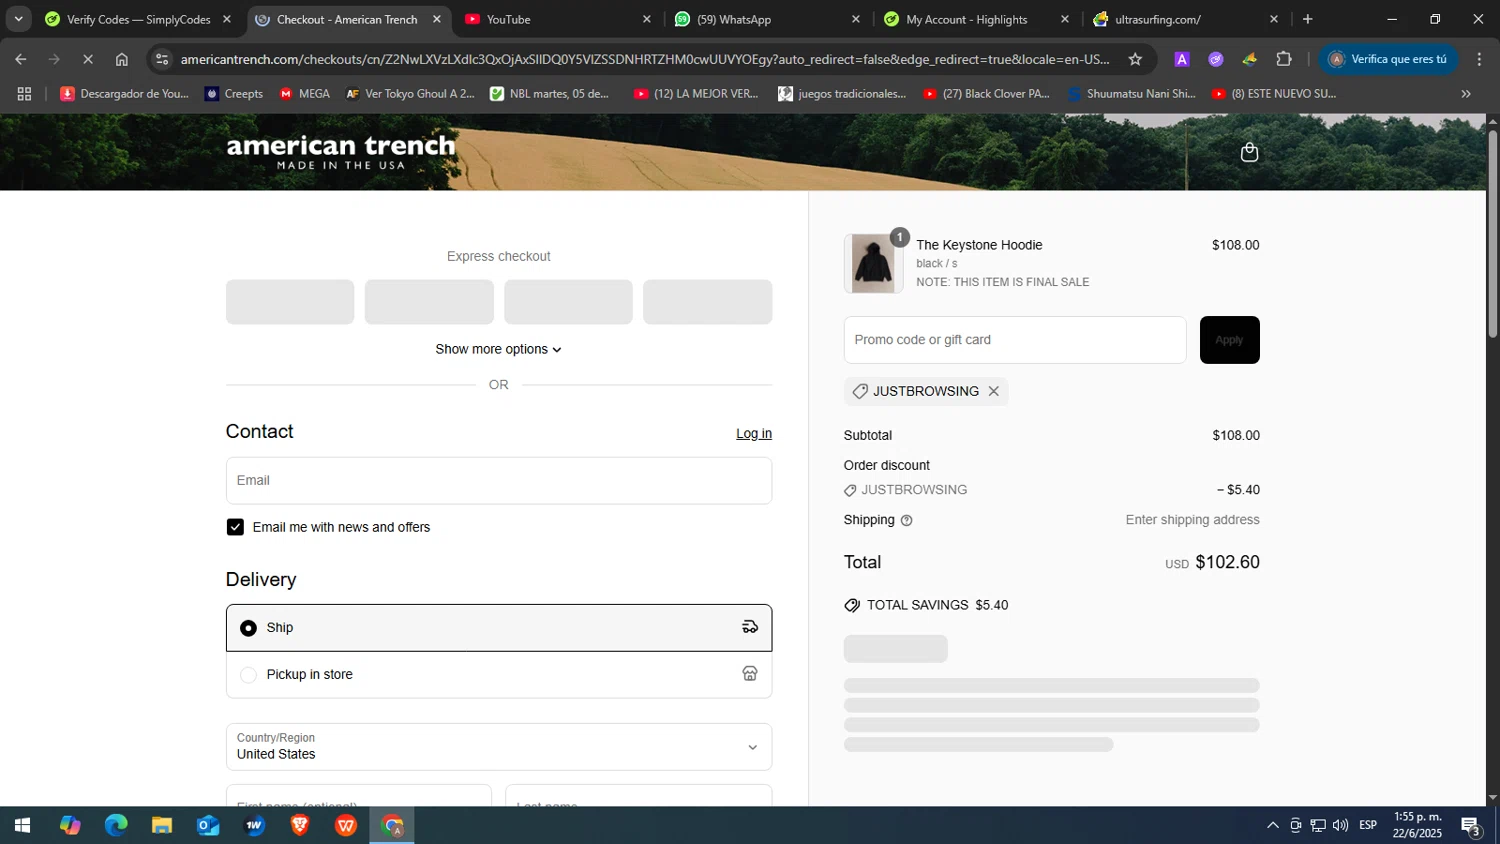The height and width of the screenshot is (844, 1500).
Task: Open the Country/Region dropdown
Action: 499,747
